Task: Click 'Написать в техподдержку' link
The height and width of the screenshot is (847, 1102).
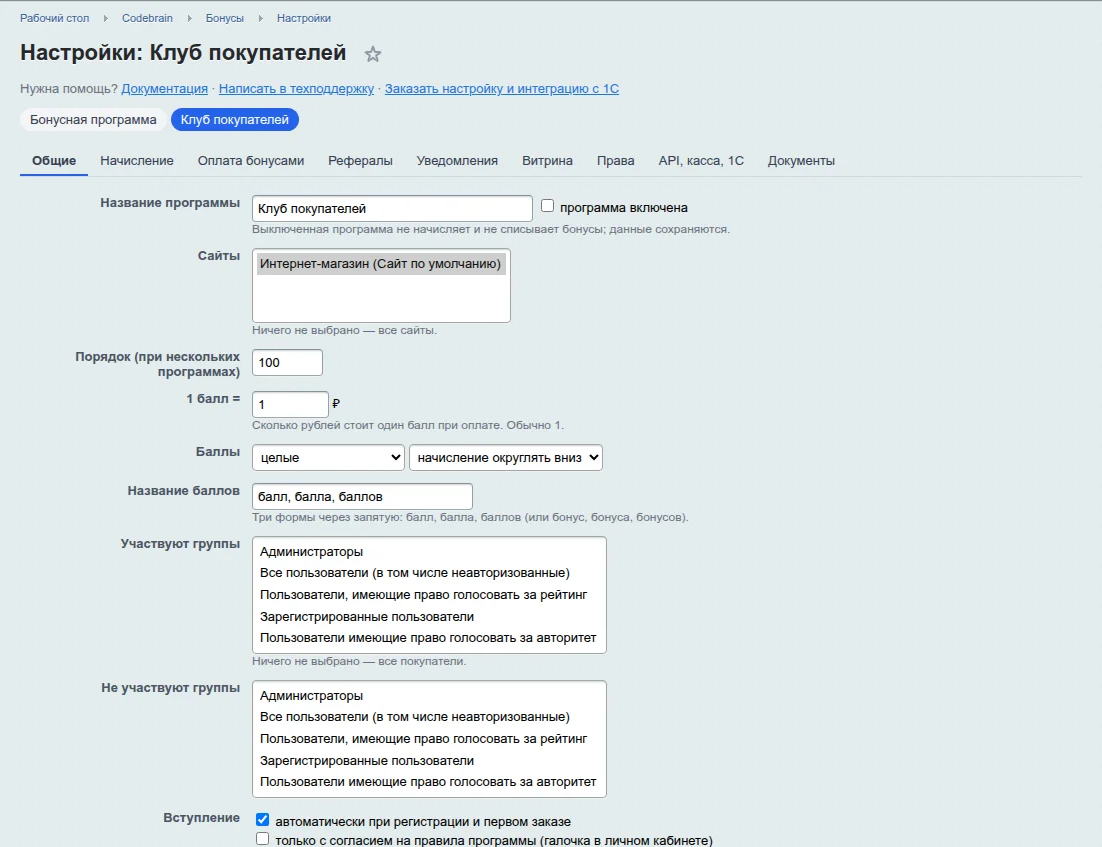Action: [x=297, y=89]
